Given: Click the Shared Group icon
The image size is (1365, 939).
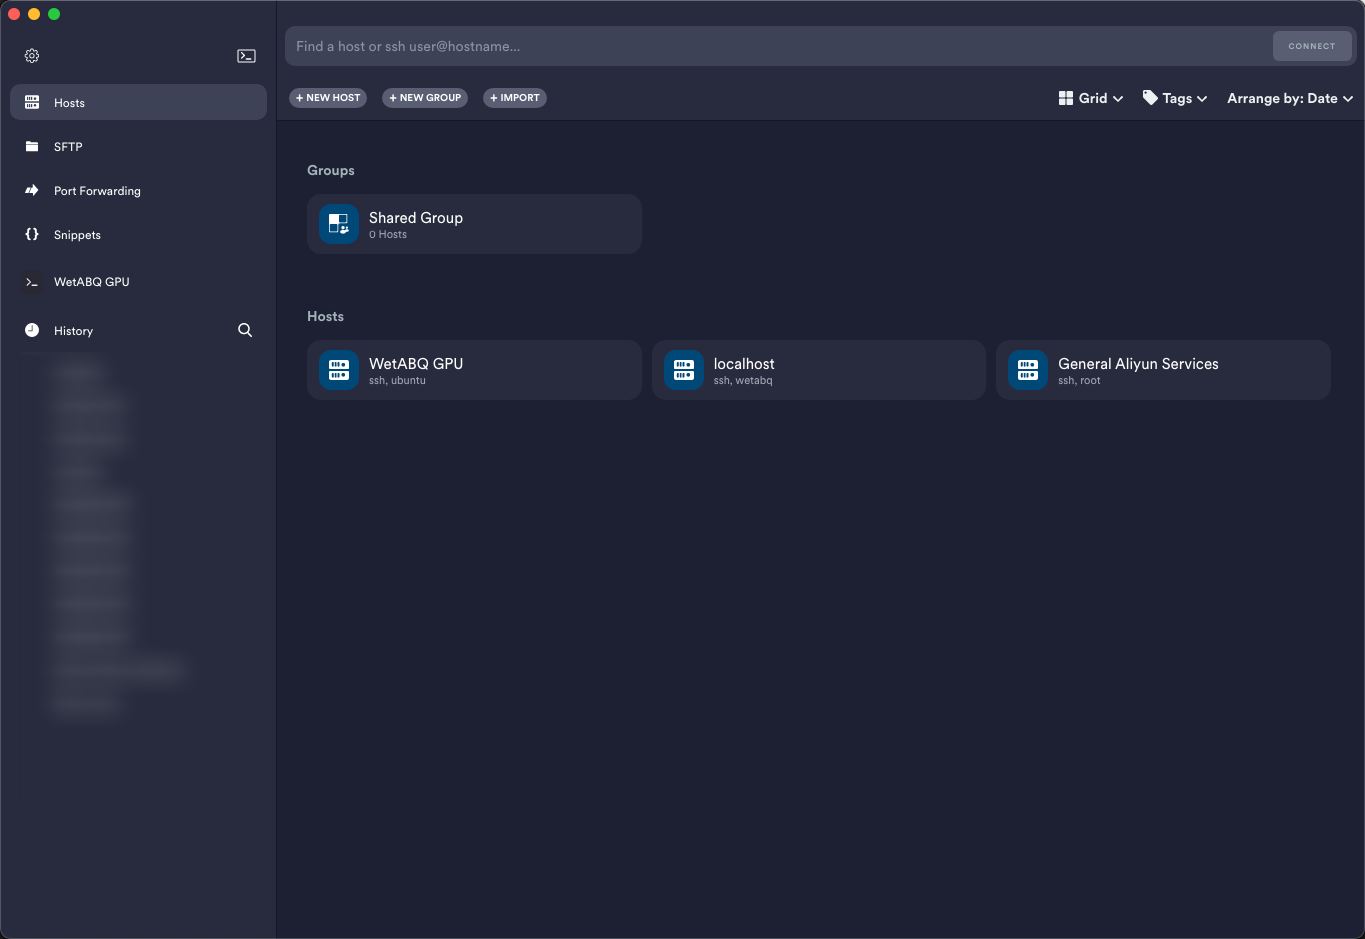Looking at the screenshot, I should [x=339, y=224].
